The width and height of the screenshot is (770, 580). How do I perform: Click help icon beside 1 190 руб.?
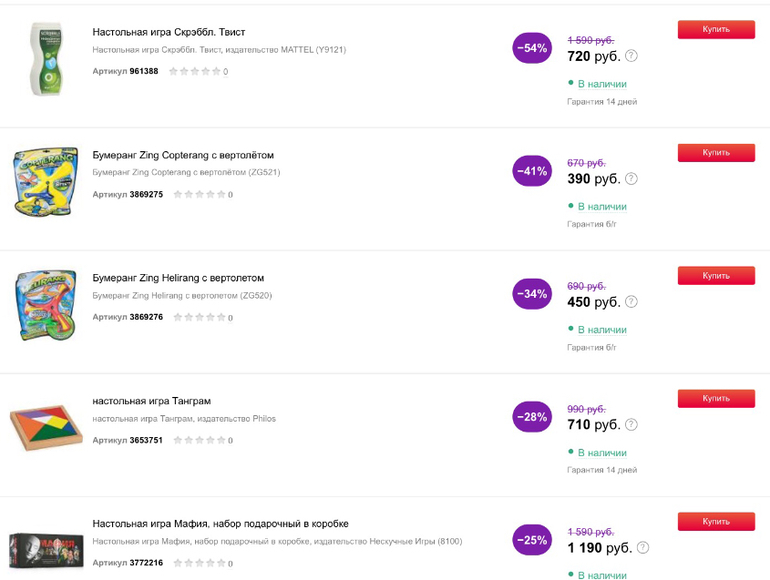(x=643, y=548)
